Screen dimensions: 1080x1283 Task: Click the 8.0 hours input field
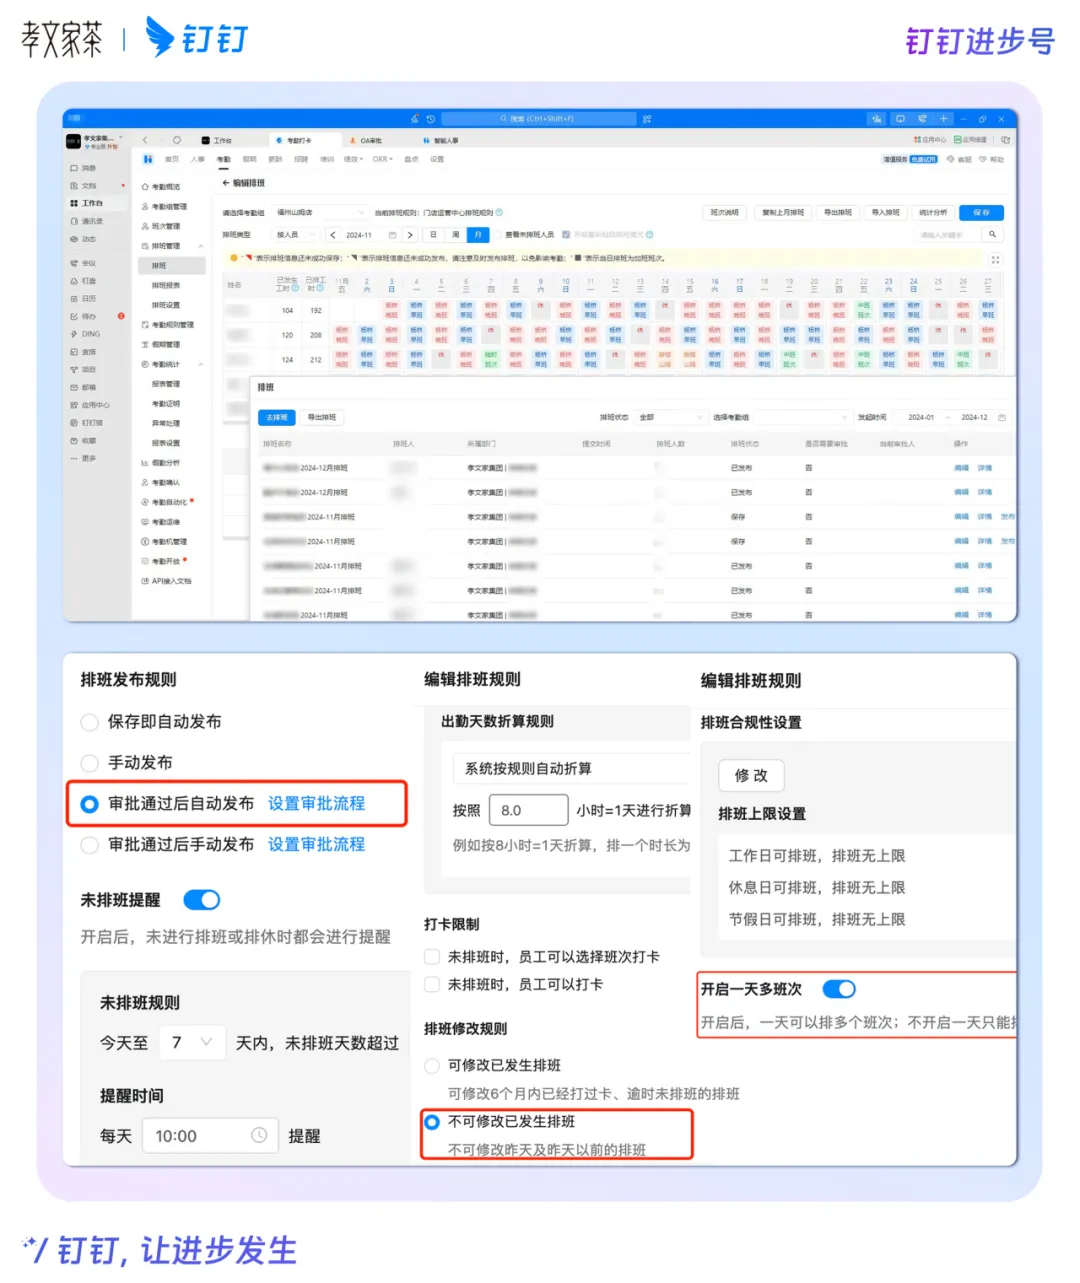click(529, 810)
